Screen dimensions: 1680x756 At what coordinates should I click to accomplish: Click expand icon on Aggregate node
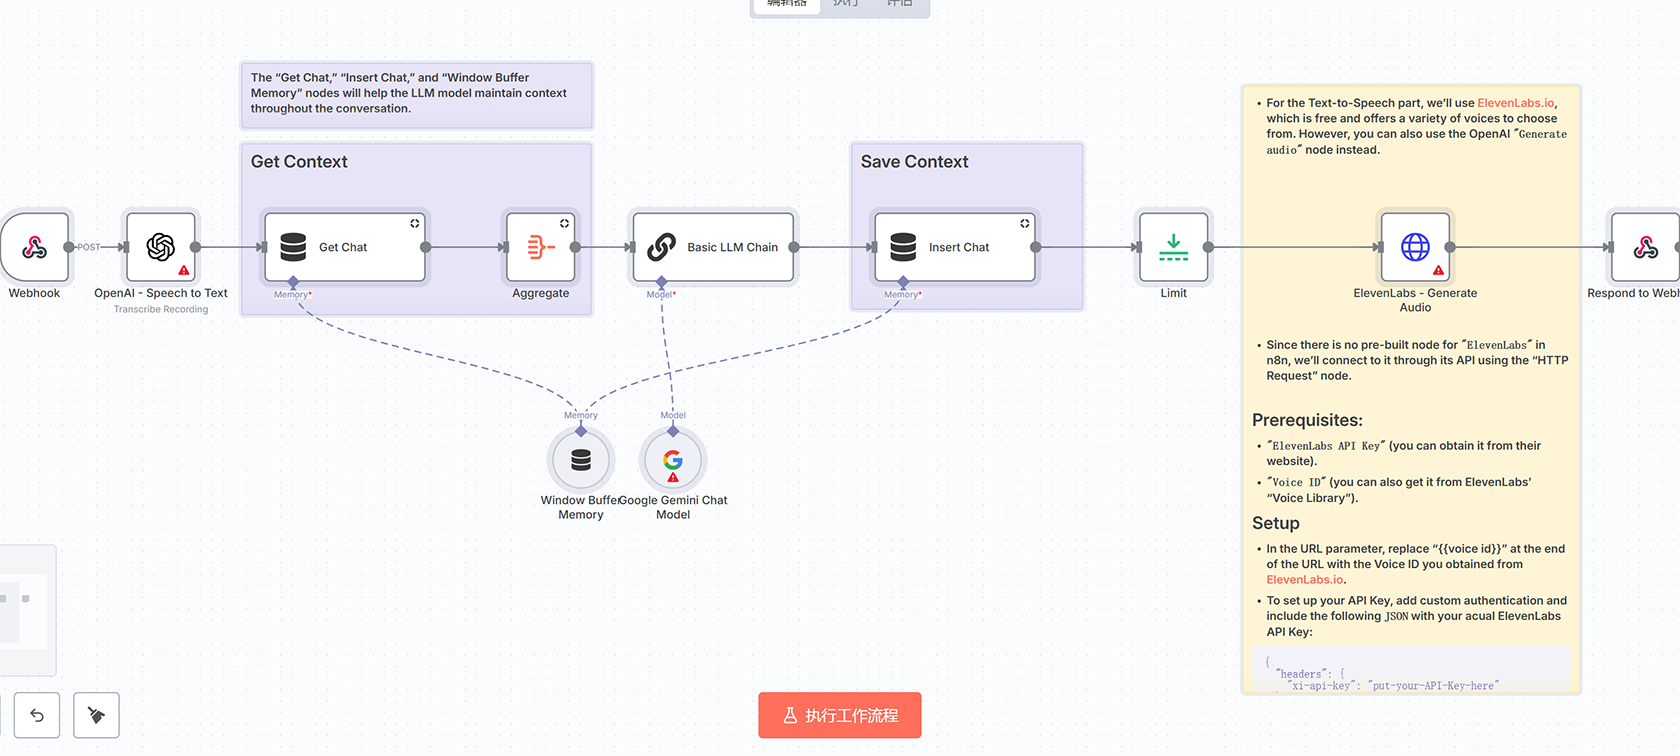pos(565,223)
